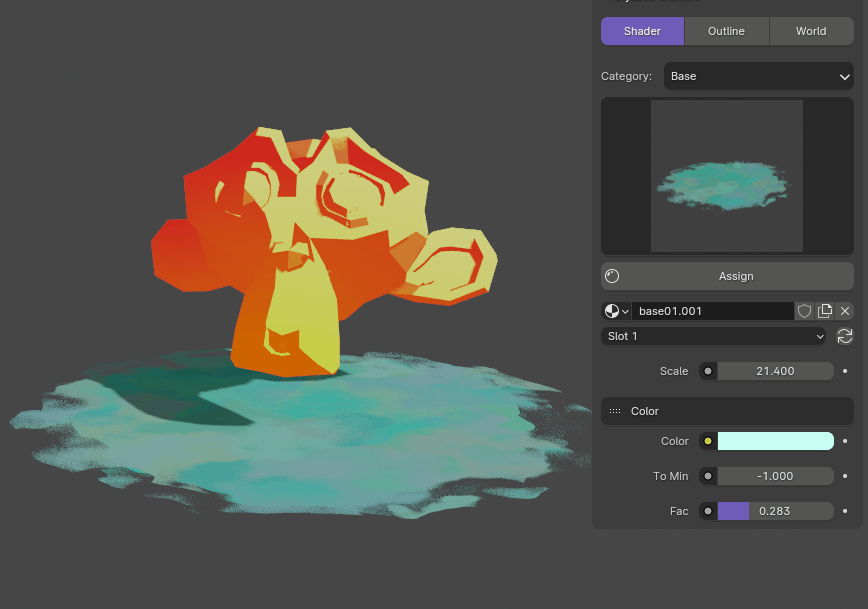868x609 pixels.
Task: Click the light cyan Color swatch
Action: click(x=775, y=441)
